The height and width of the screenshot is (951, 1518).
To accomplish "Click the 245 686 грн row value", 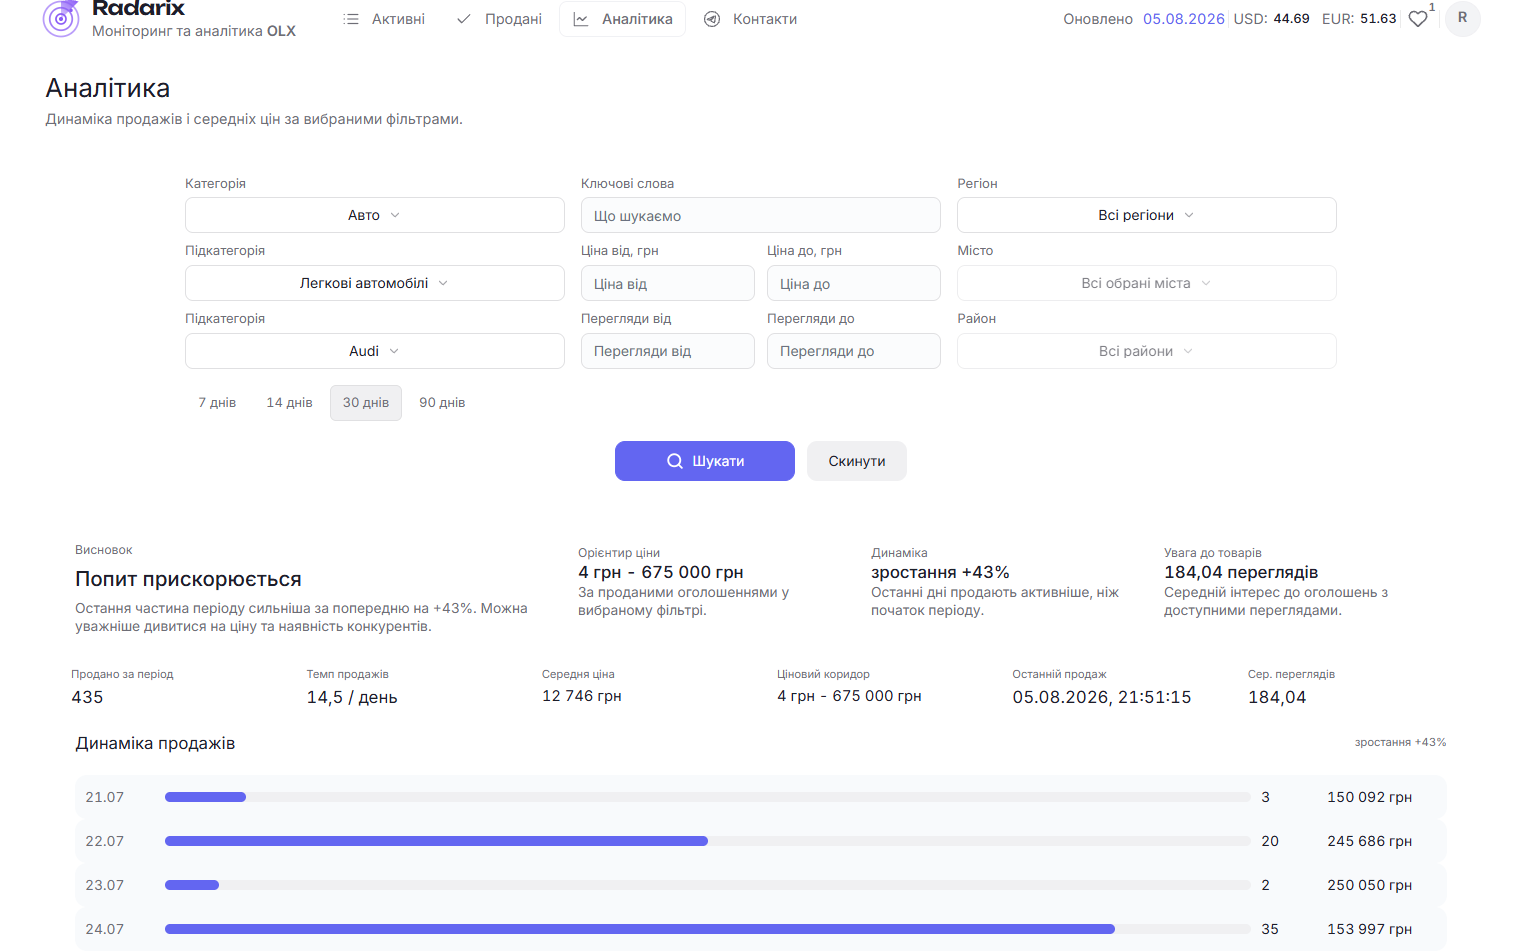I will tap(1370, 841).
